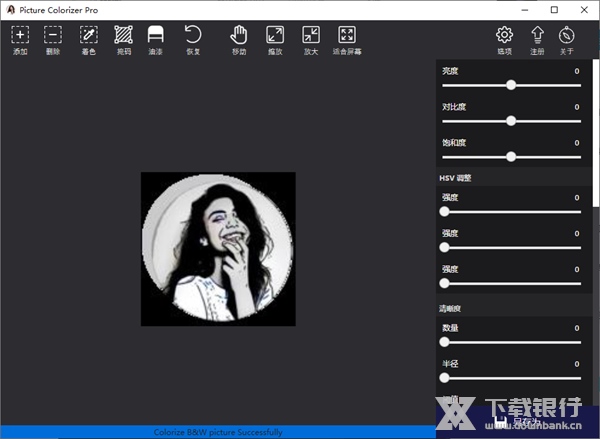Select the Colorize (着色) tool
Screen dimensions: 600x439
(89, 36)
